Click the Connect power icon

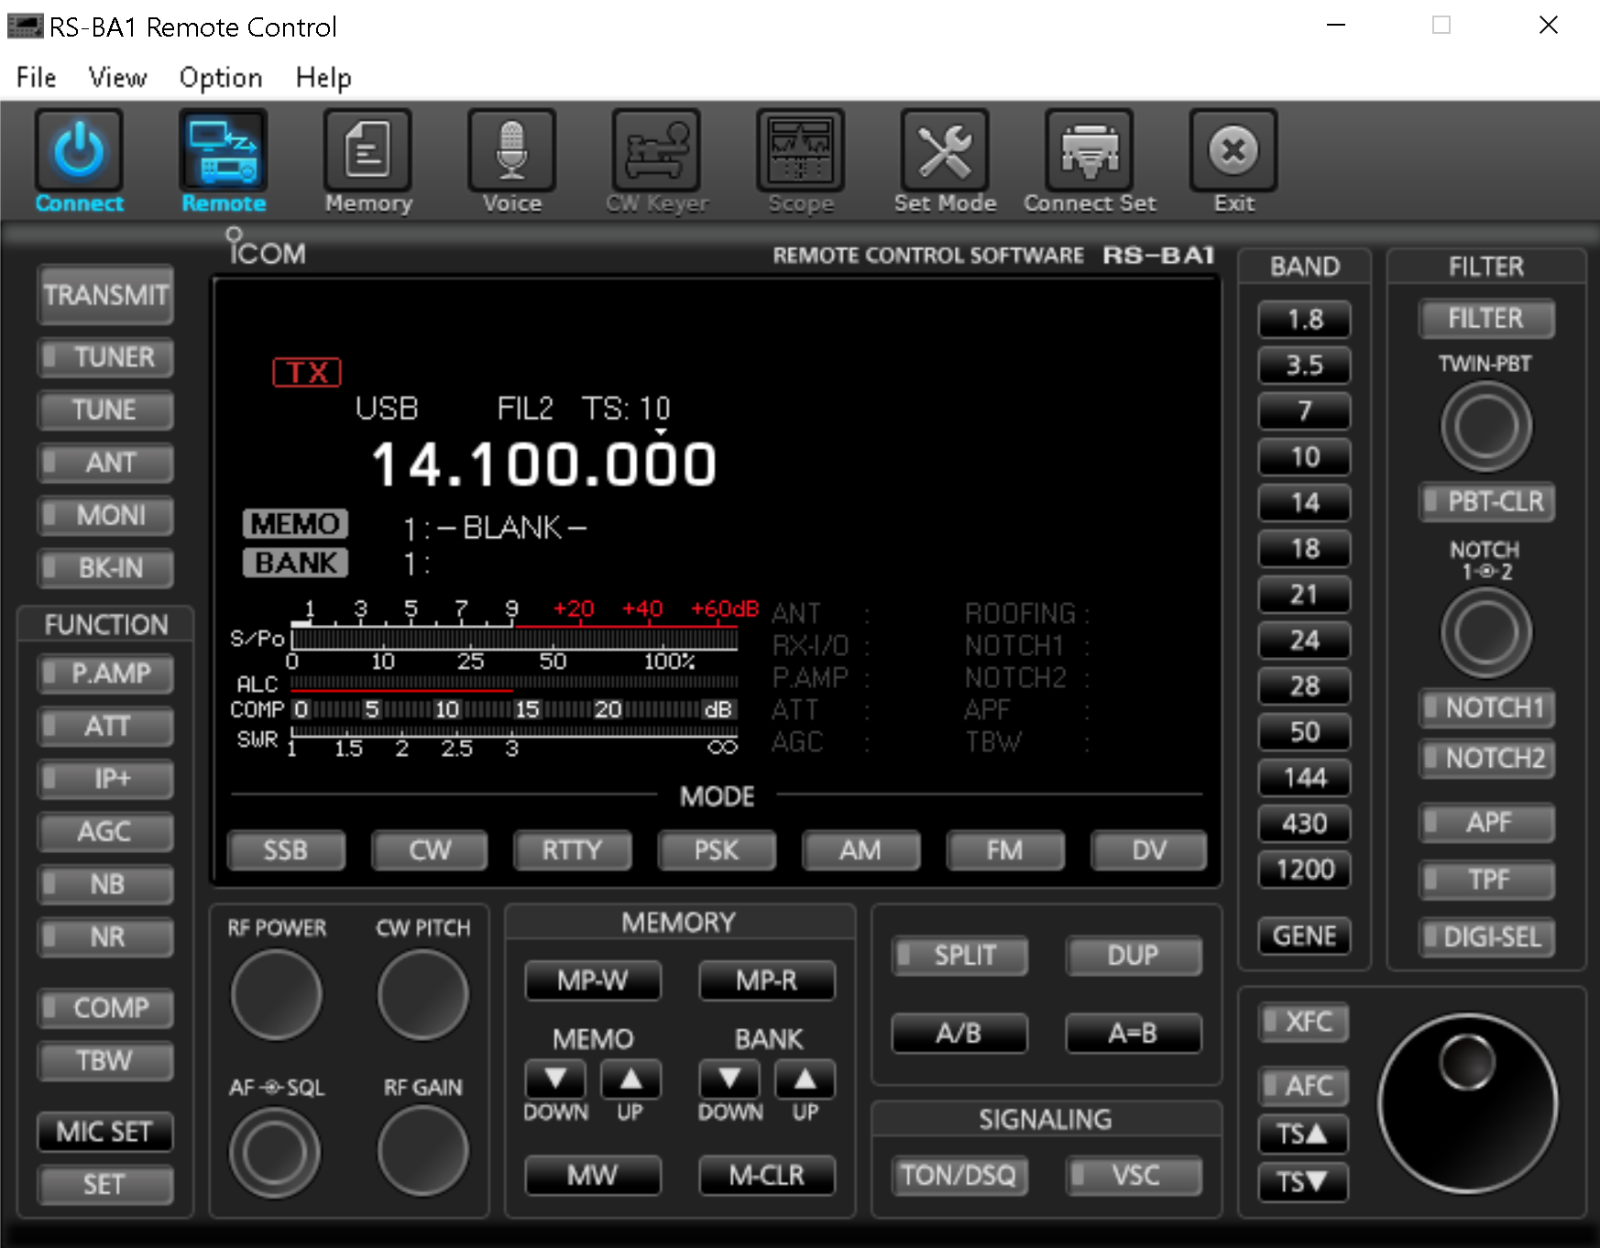79,150
